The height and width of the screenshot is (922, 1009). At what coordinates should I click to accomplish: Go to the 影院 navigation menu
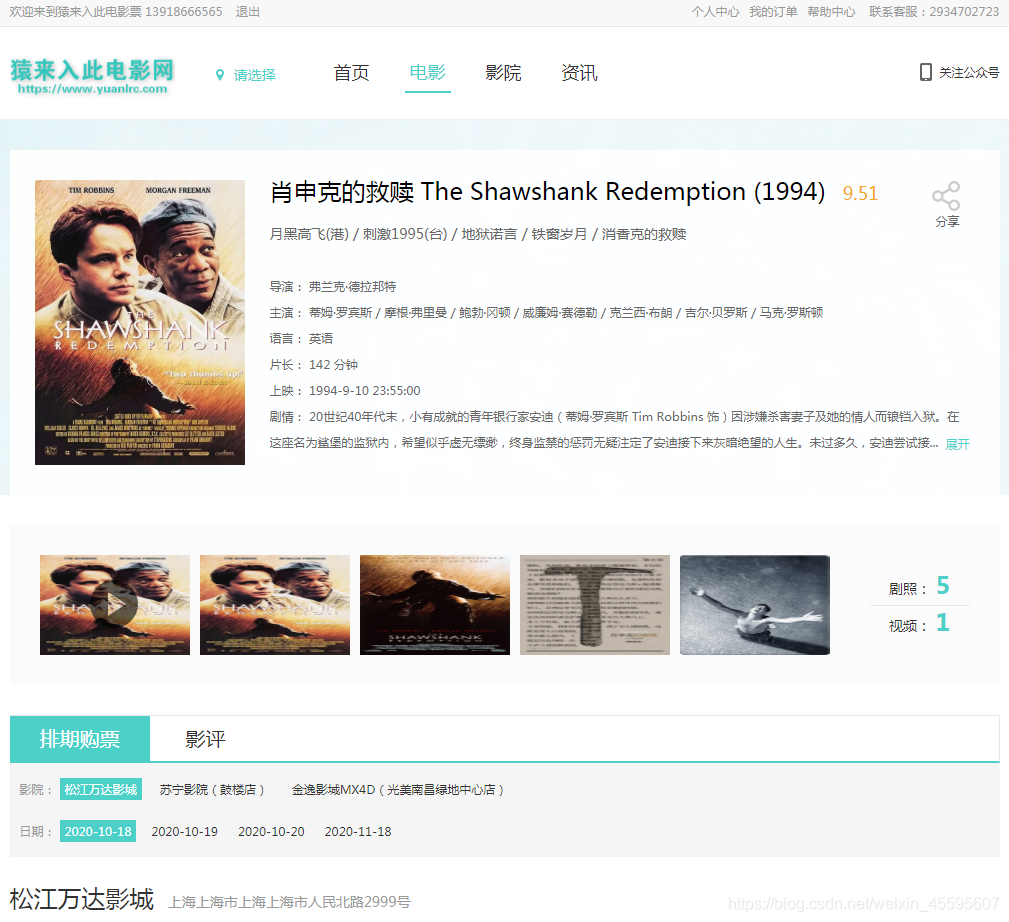coord(503,73)
